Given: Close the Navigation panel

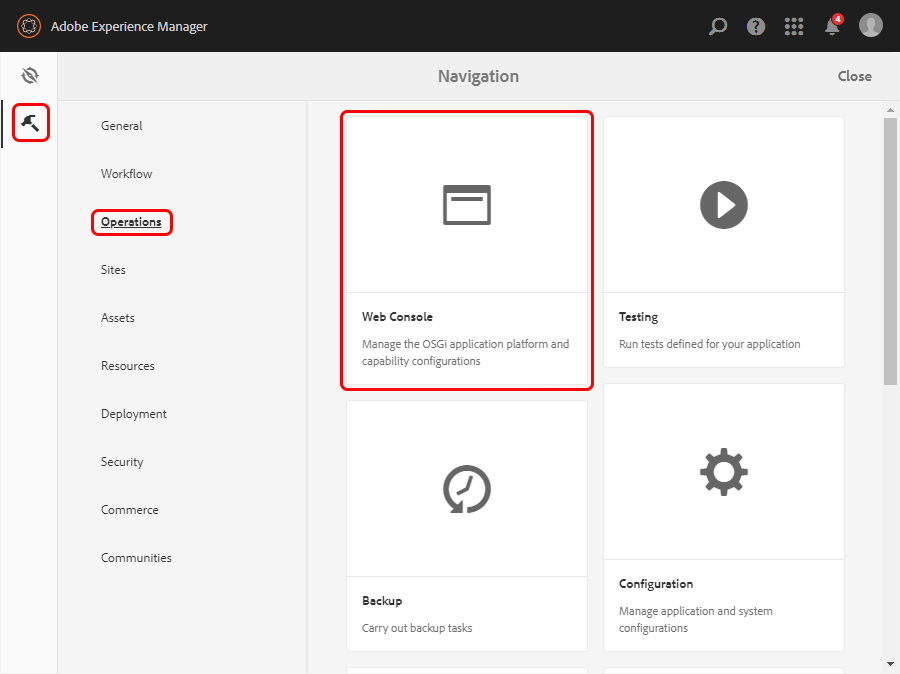Looking at the screenshot, I should pos(854,76).
